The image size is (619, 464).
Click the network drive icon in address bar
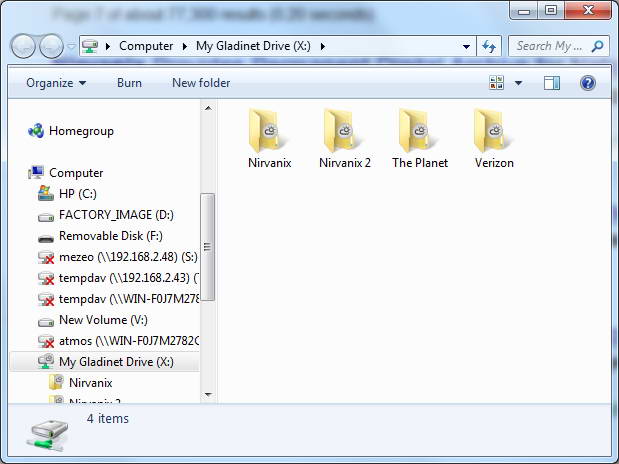pos(90,46)
